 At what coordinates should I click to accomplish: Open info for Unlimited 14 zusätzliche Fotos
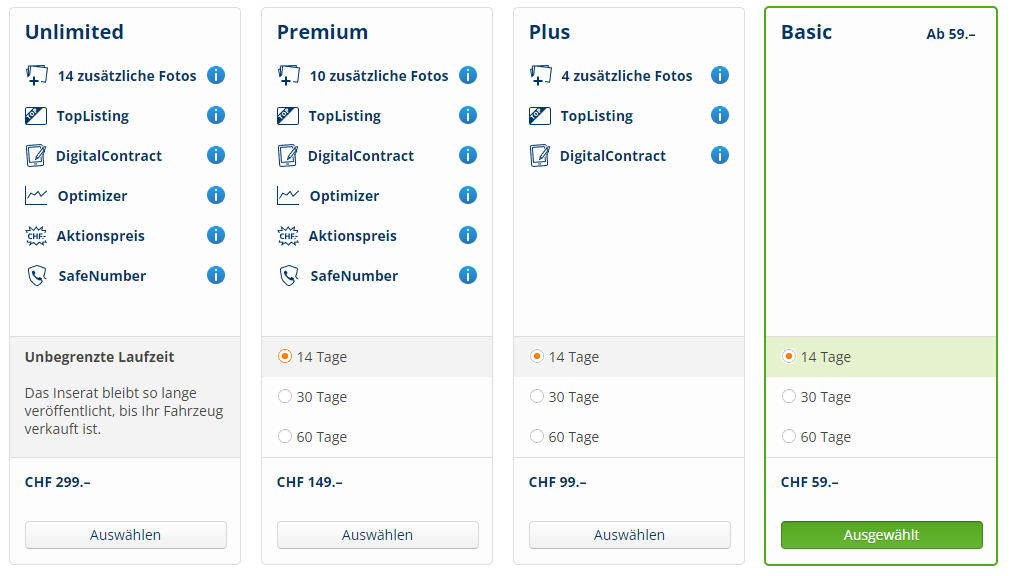click(216, 75)
